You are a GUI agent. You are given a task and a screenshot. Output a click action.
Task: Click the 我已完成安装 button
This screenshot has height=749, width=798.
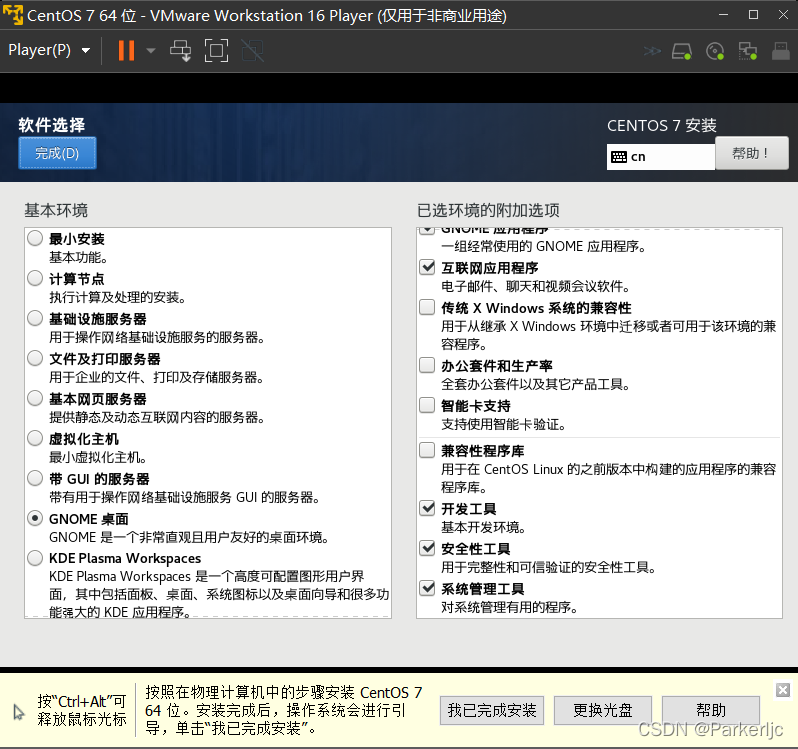click(492, 710)
